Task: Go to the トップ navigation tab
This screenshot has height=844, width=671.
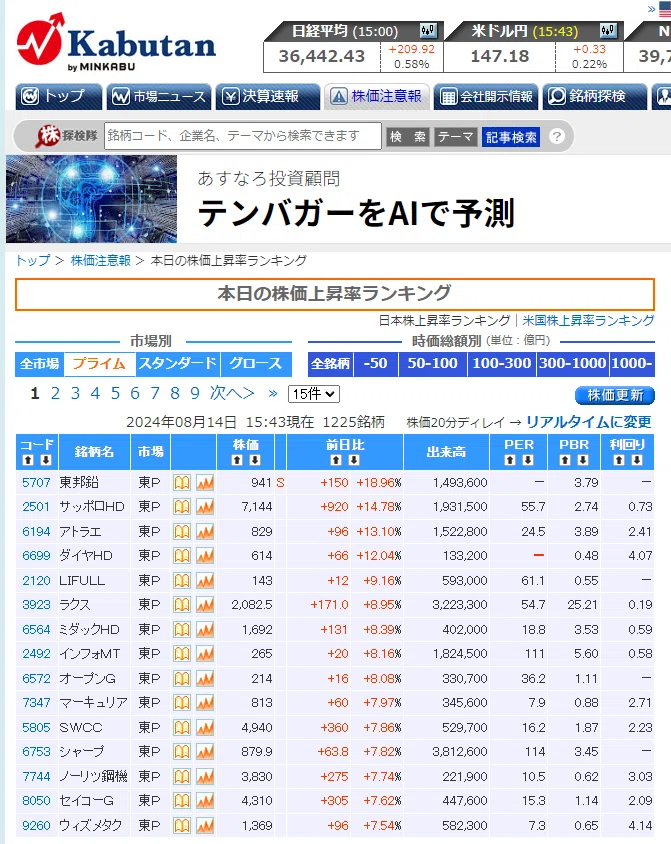Action: 58,97
